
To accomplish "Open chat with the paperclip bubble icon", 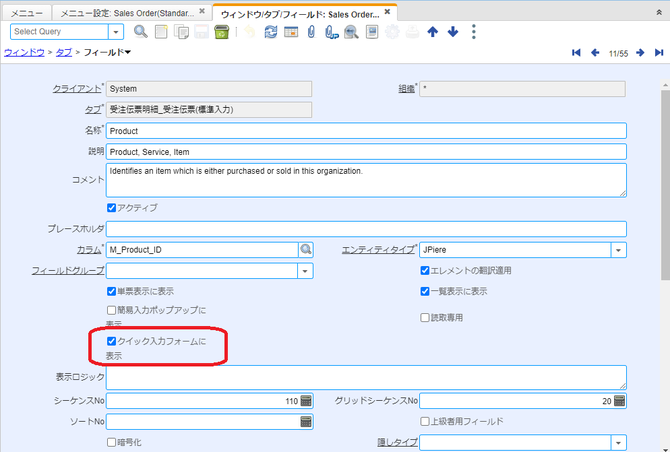I will pyautogui.click(x=332, y=32).
